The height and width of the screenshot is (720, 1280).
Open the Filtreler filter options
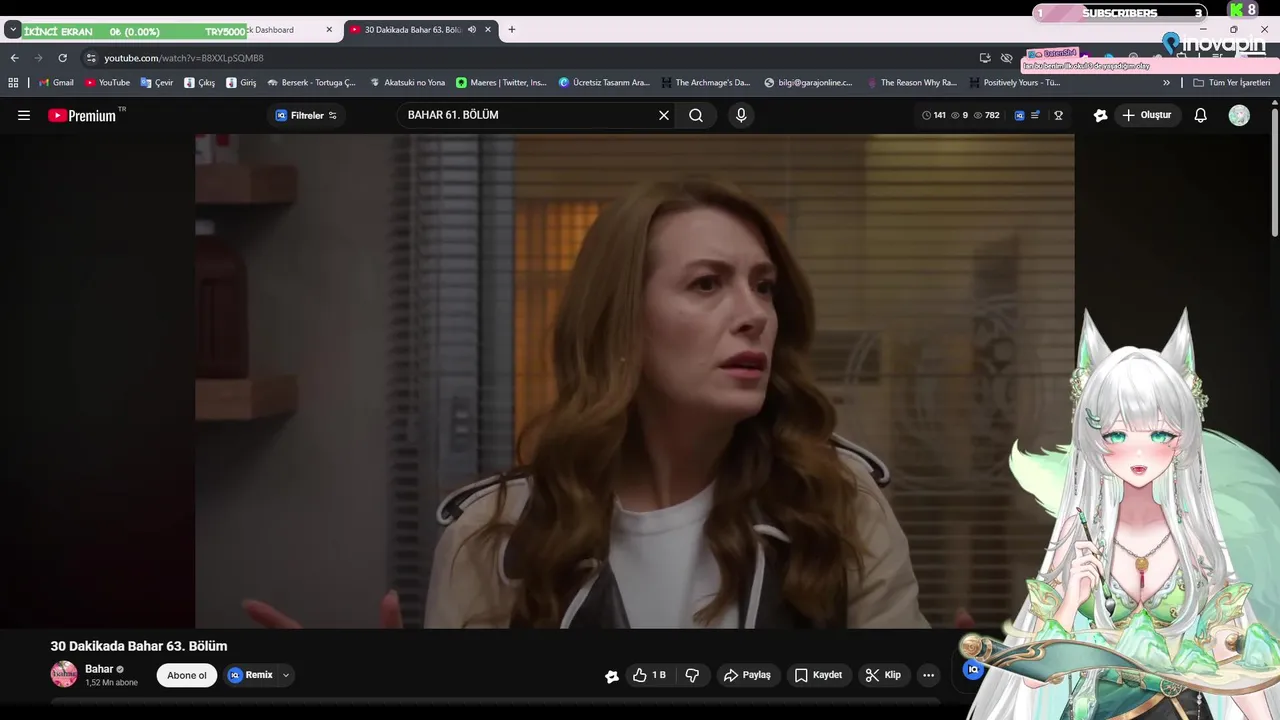306,115
